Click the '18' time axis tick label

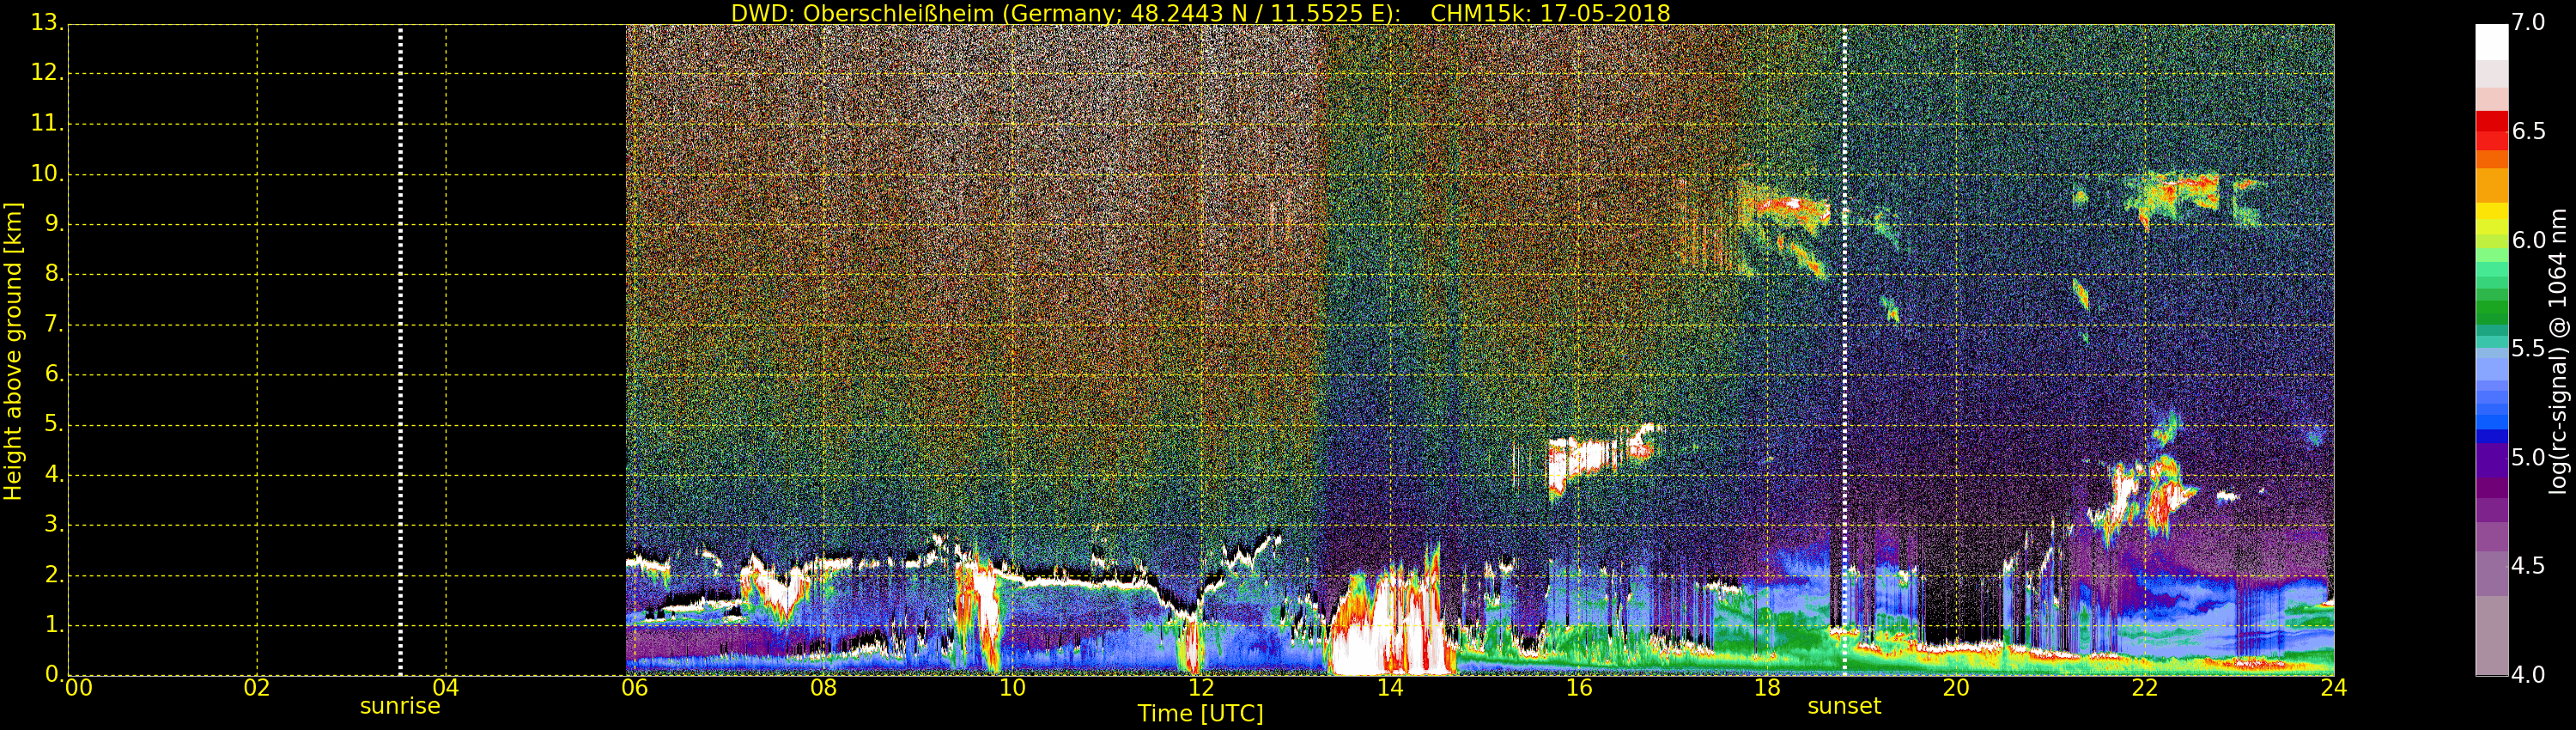tap(1768, 687)
